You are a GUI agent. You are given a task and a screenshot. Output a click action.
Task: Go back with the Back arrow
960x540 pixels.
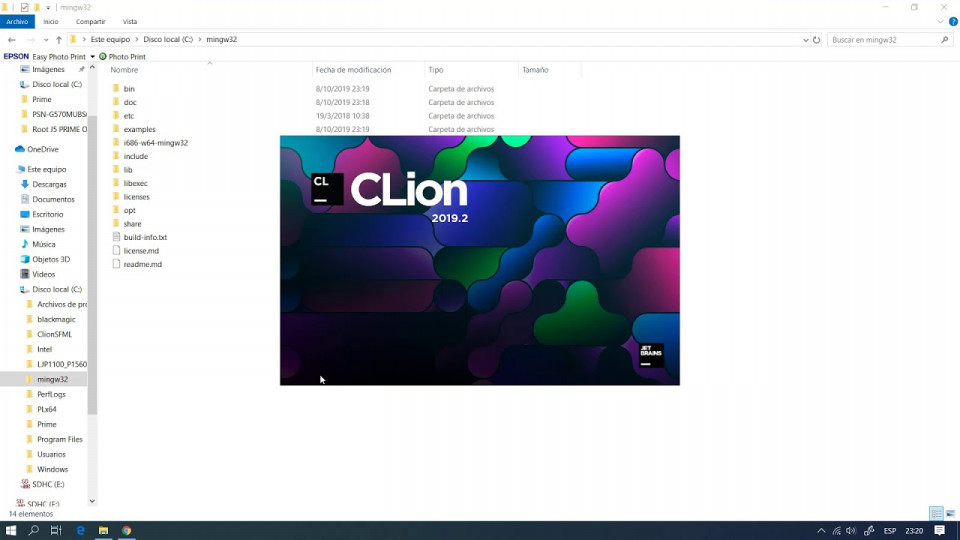[x=12, y=40]
